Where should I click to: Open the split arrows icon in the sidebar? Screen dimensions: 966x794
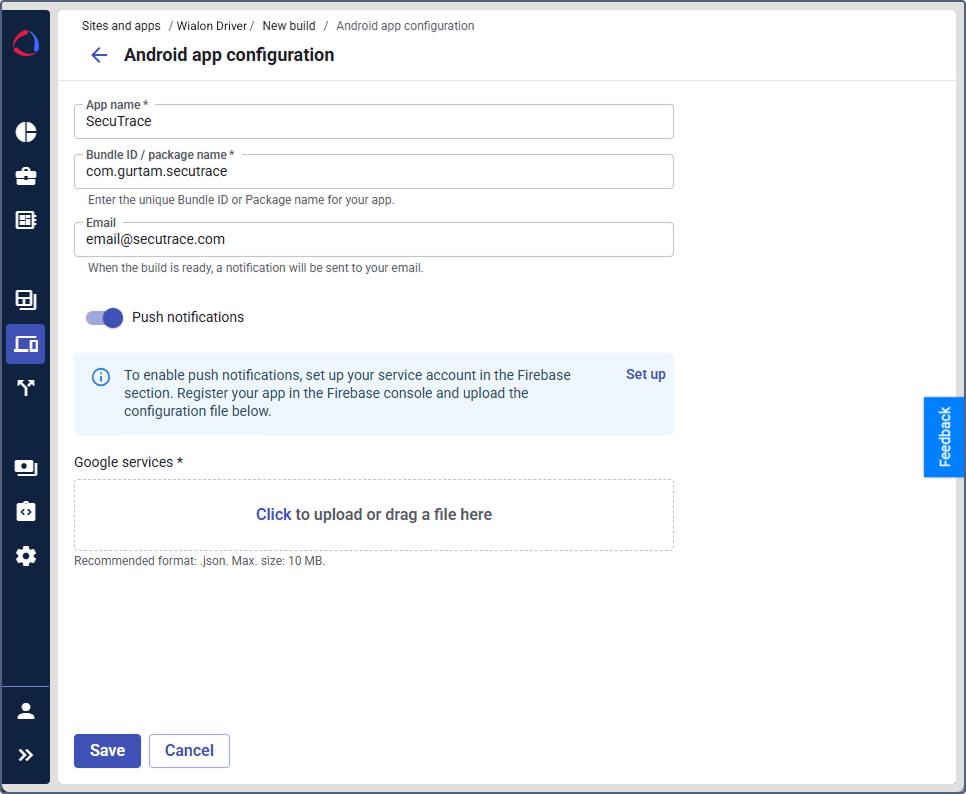tap(26, 387)
